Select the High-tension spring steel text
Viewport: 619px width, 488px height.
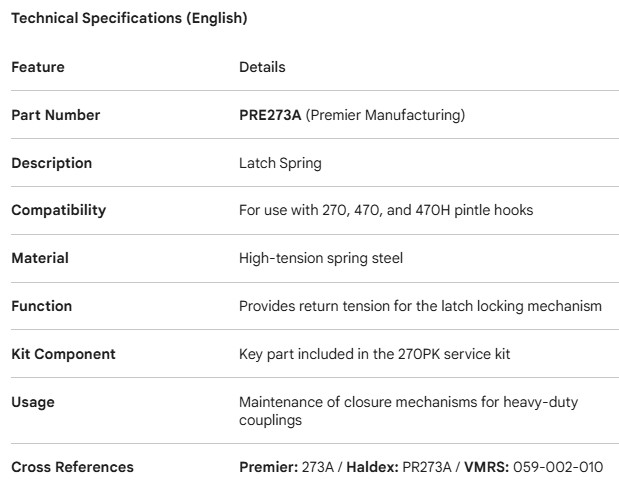320,258
